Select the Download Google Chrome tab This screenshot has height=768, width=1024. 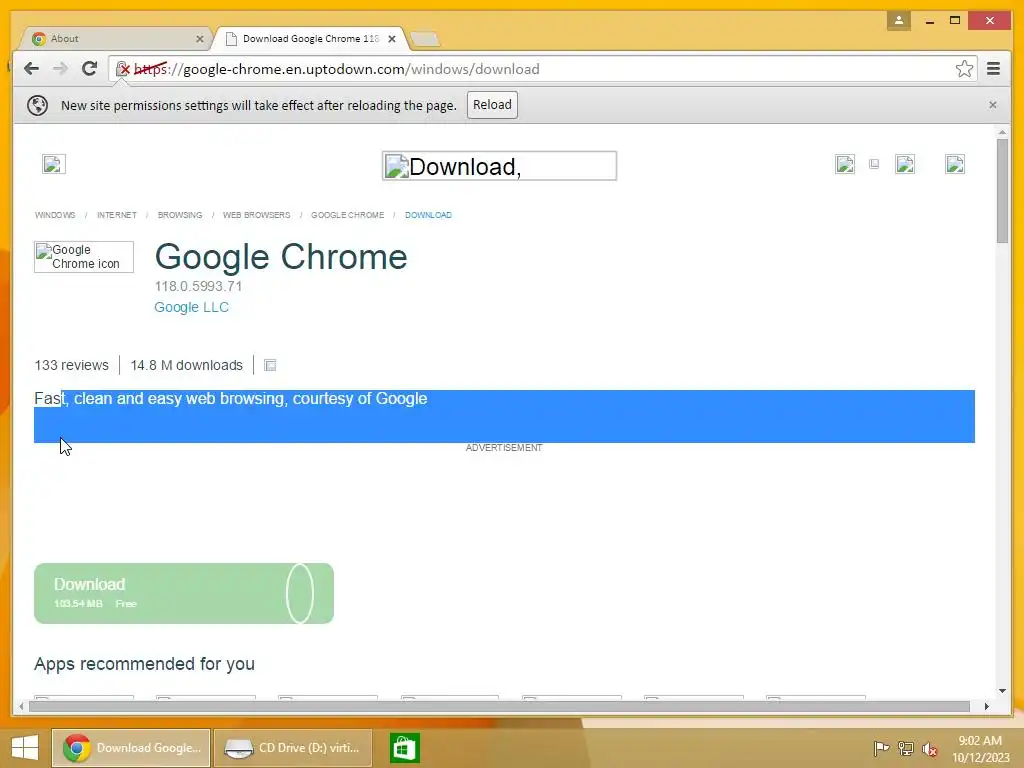312,39
